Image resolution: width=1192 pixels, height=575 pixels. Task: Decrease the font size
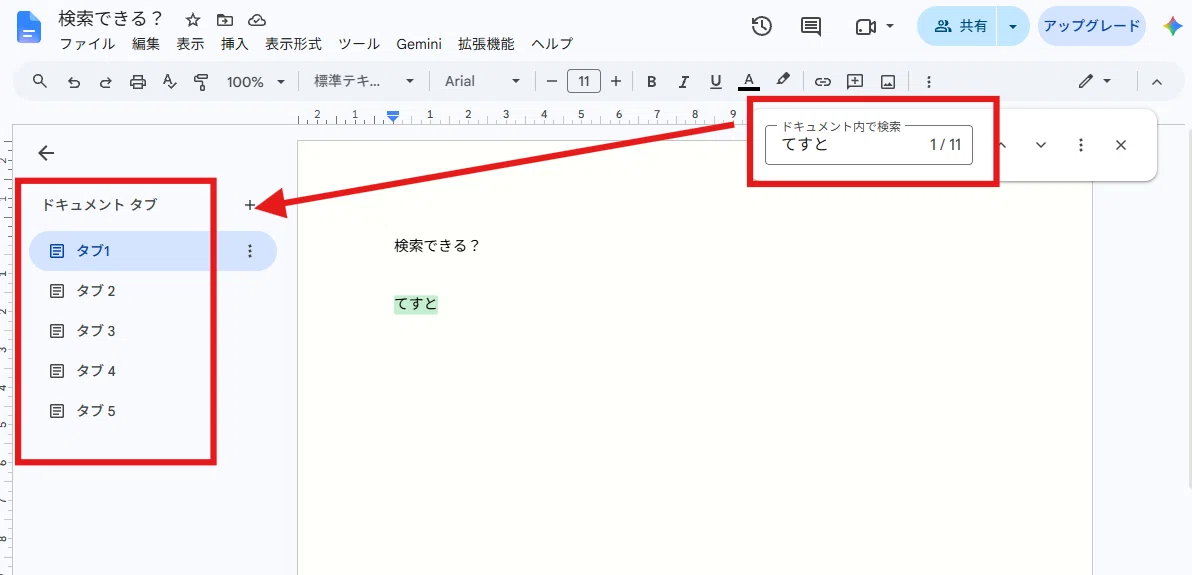point(552,81)
